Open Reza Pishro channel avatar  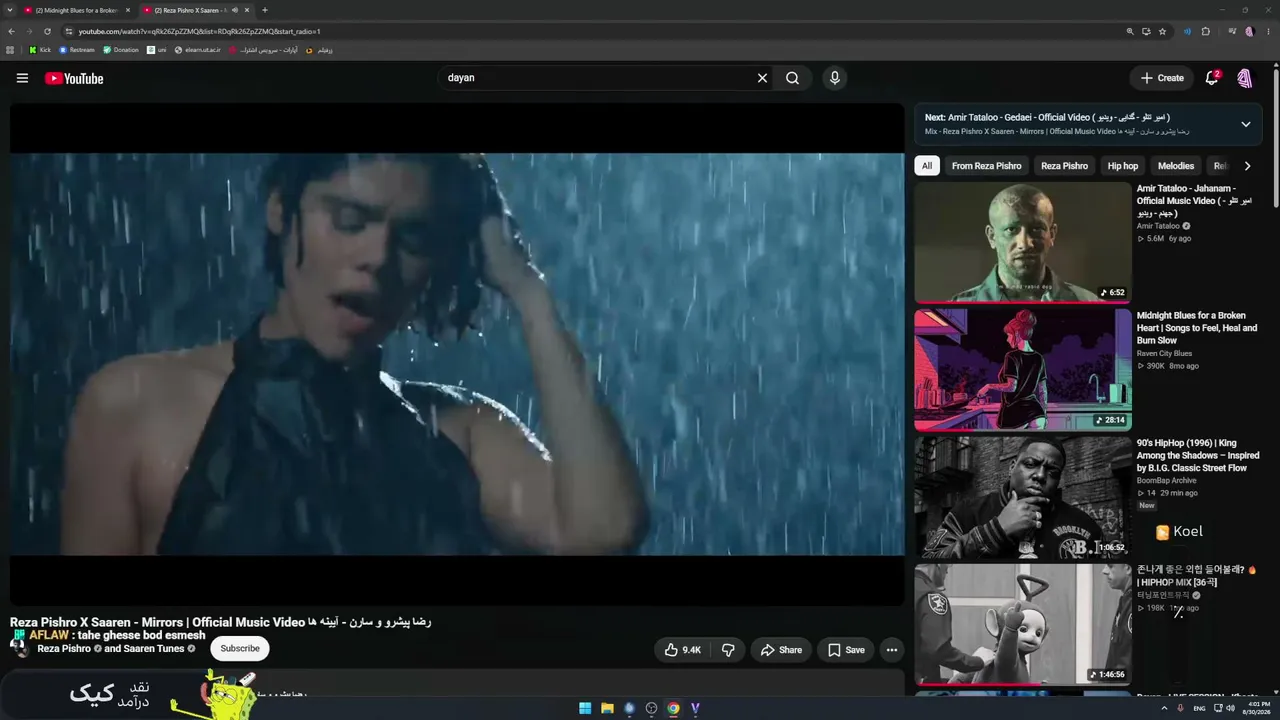[19, 646]
